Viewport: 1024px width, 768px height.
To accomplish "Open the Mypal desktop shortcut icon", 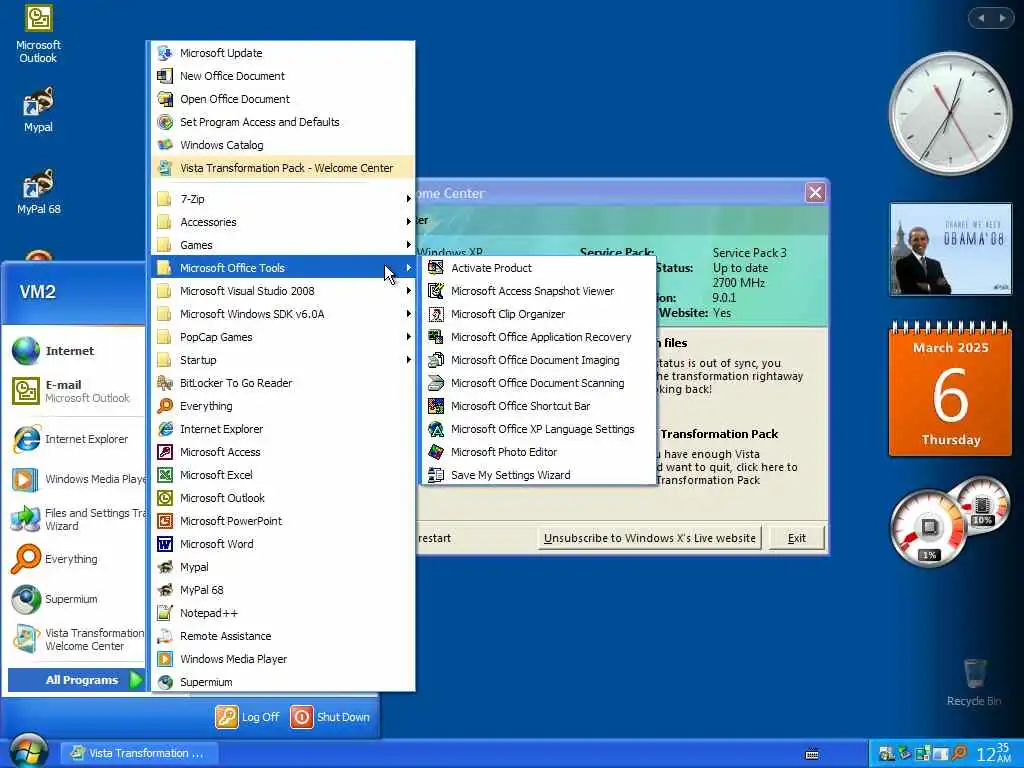I will [38, 110].
